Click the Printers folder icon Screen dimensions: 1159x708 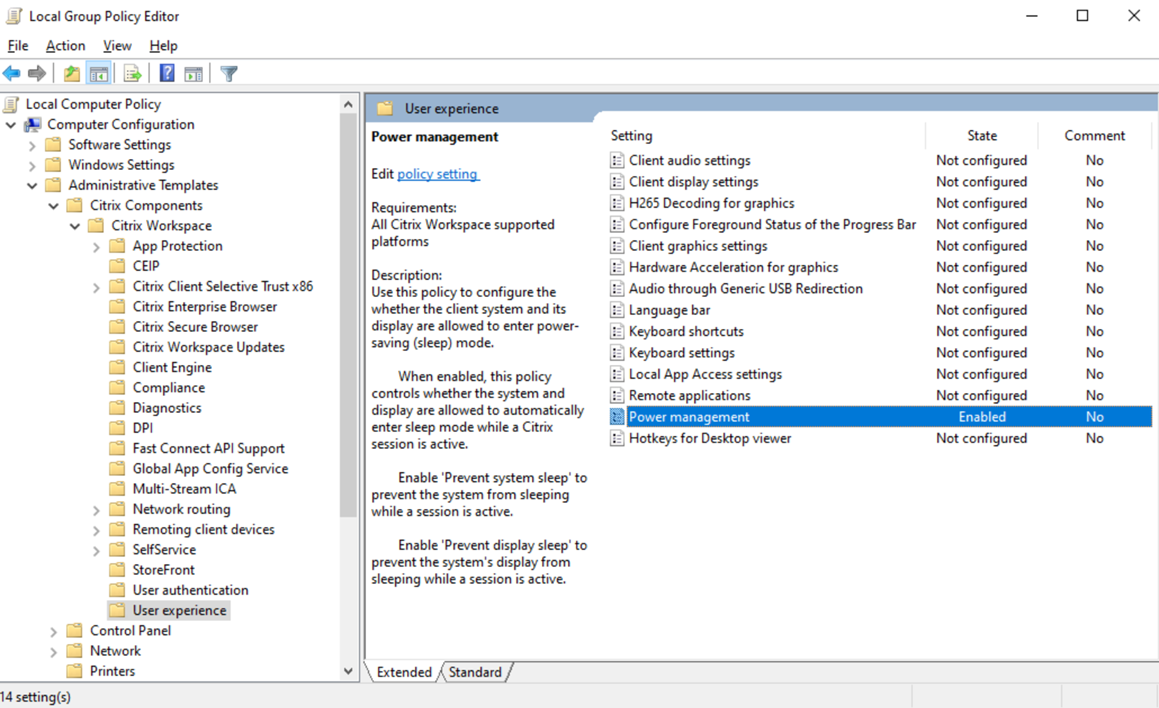click(x=74, y=671)
